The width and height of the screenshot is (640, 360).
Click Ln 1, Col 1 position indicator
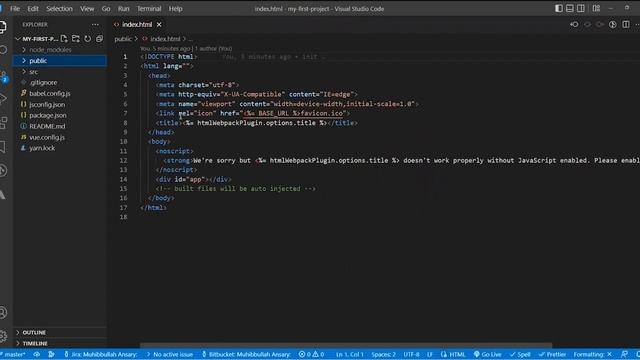pos(349,354)
